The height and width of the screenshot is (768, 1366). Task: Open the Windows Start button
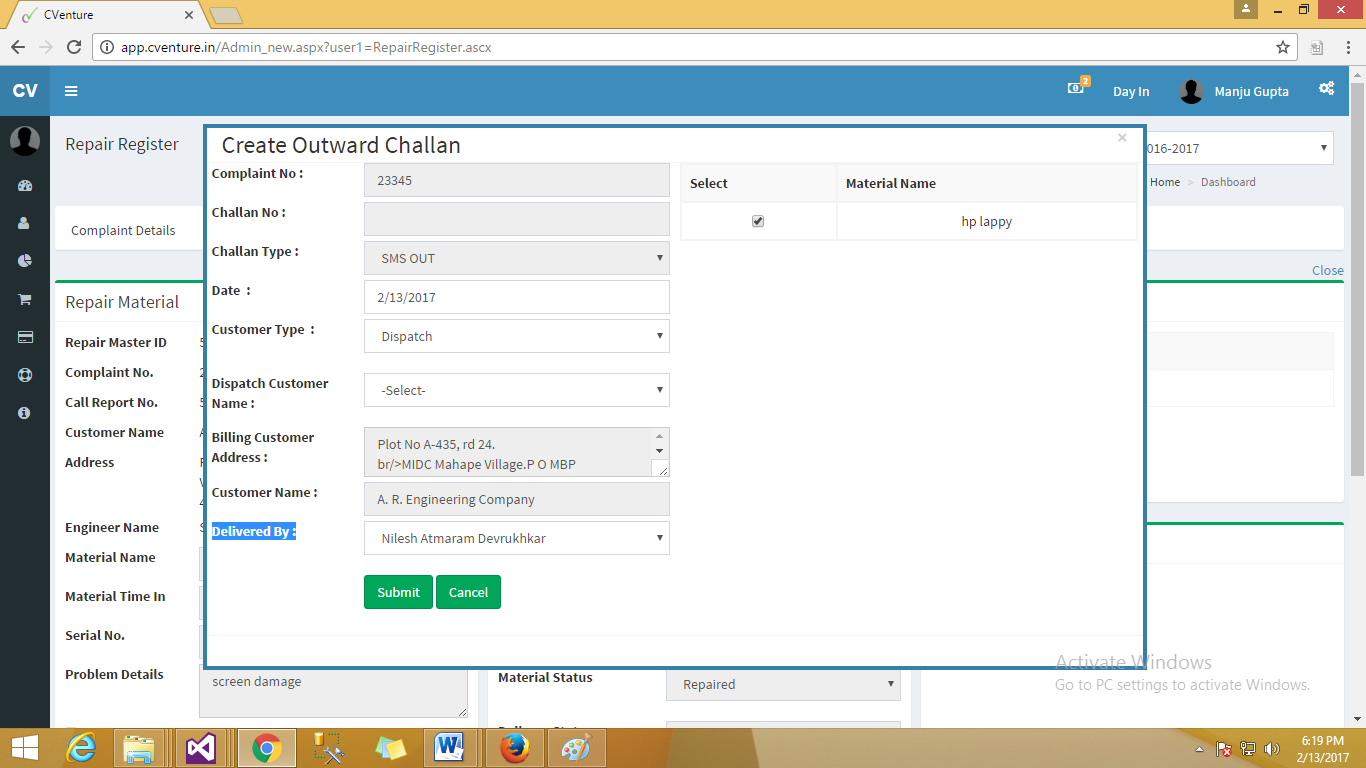pos(25,748)
